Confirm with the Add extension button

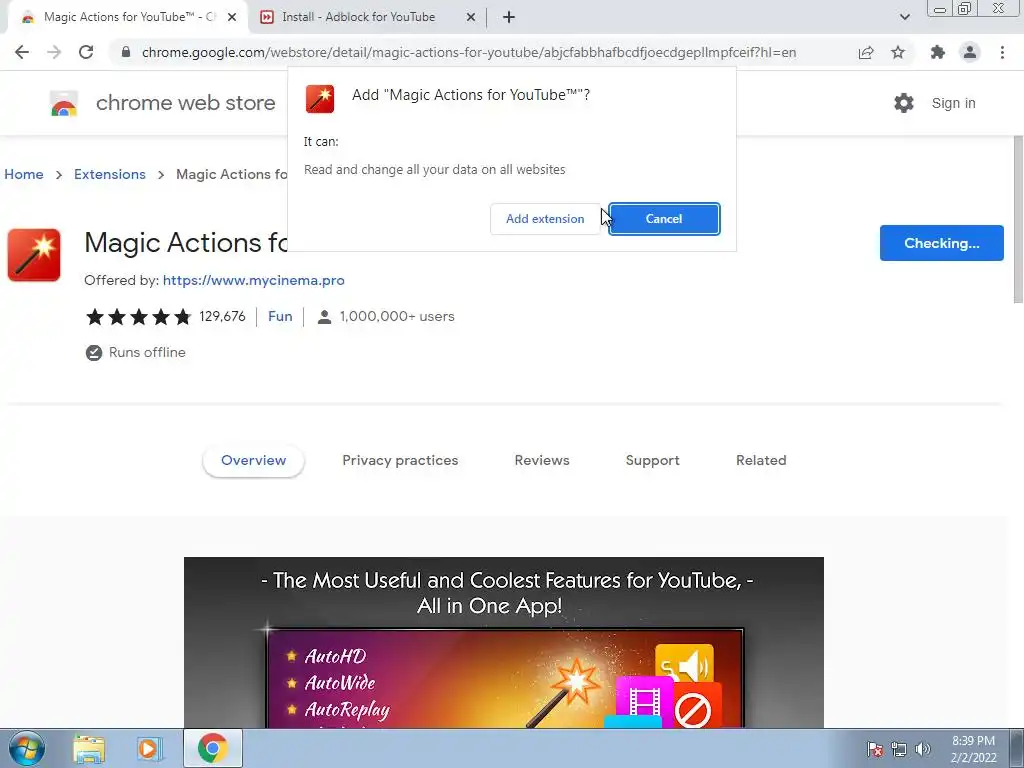point(545,219)
